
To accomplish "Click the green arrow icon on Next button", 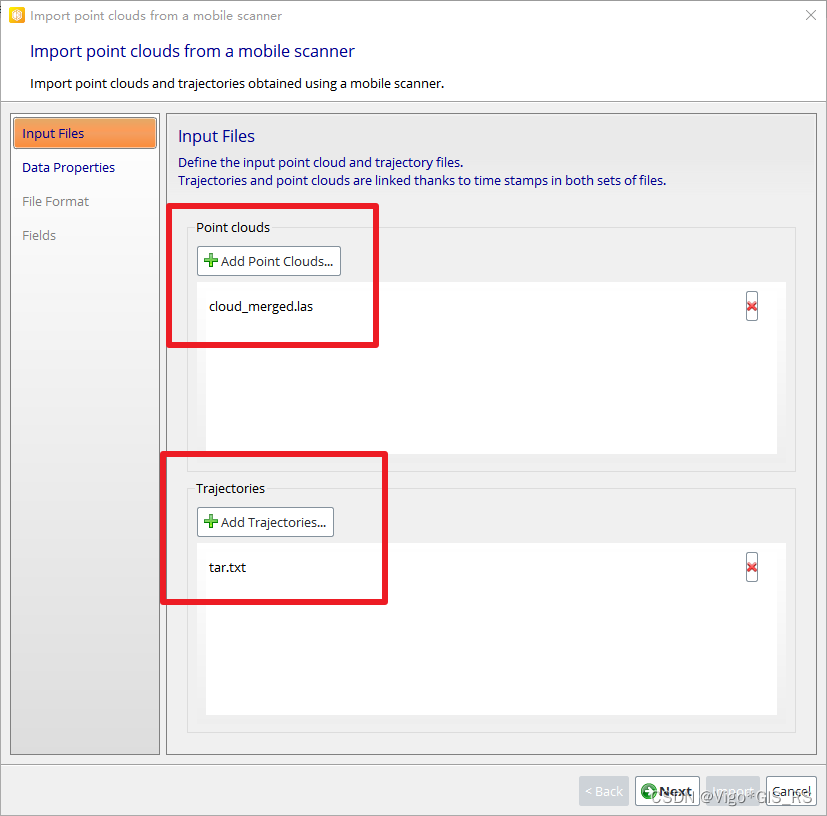I will pos(650,791).
